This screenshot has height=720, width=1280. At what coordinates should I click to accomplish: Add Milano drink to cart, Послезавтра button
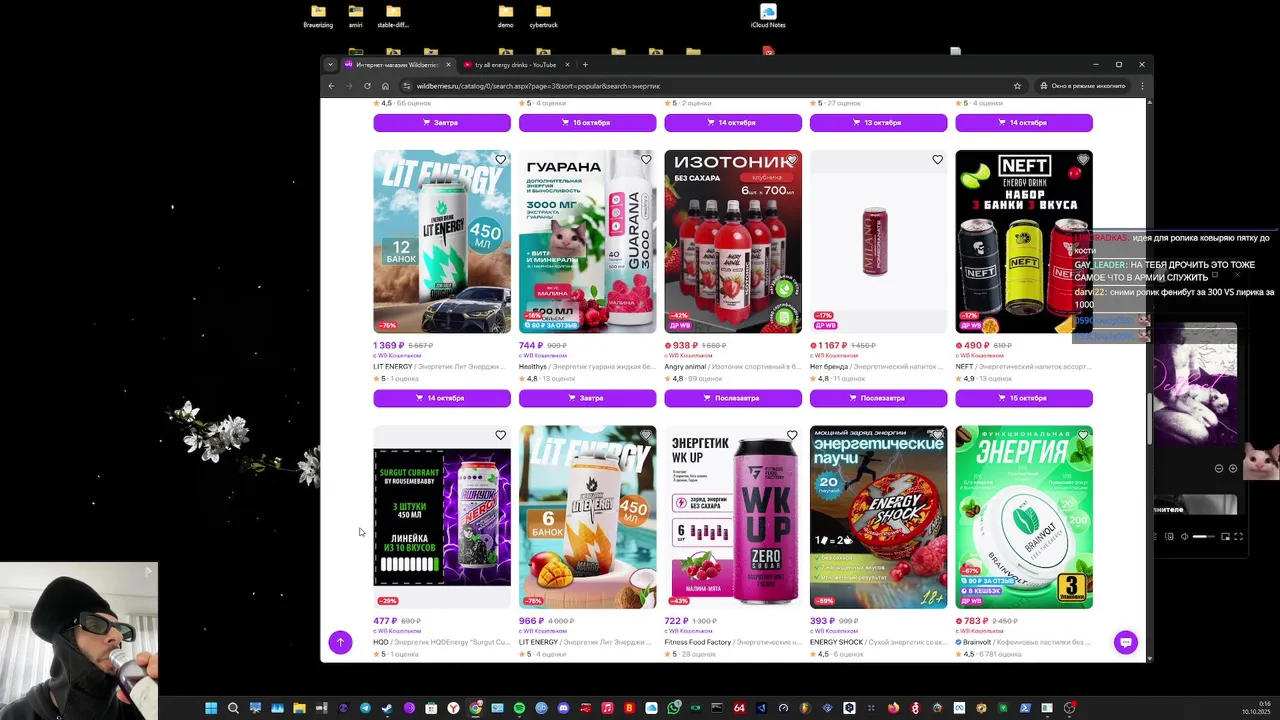point(878,398)
